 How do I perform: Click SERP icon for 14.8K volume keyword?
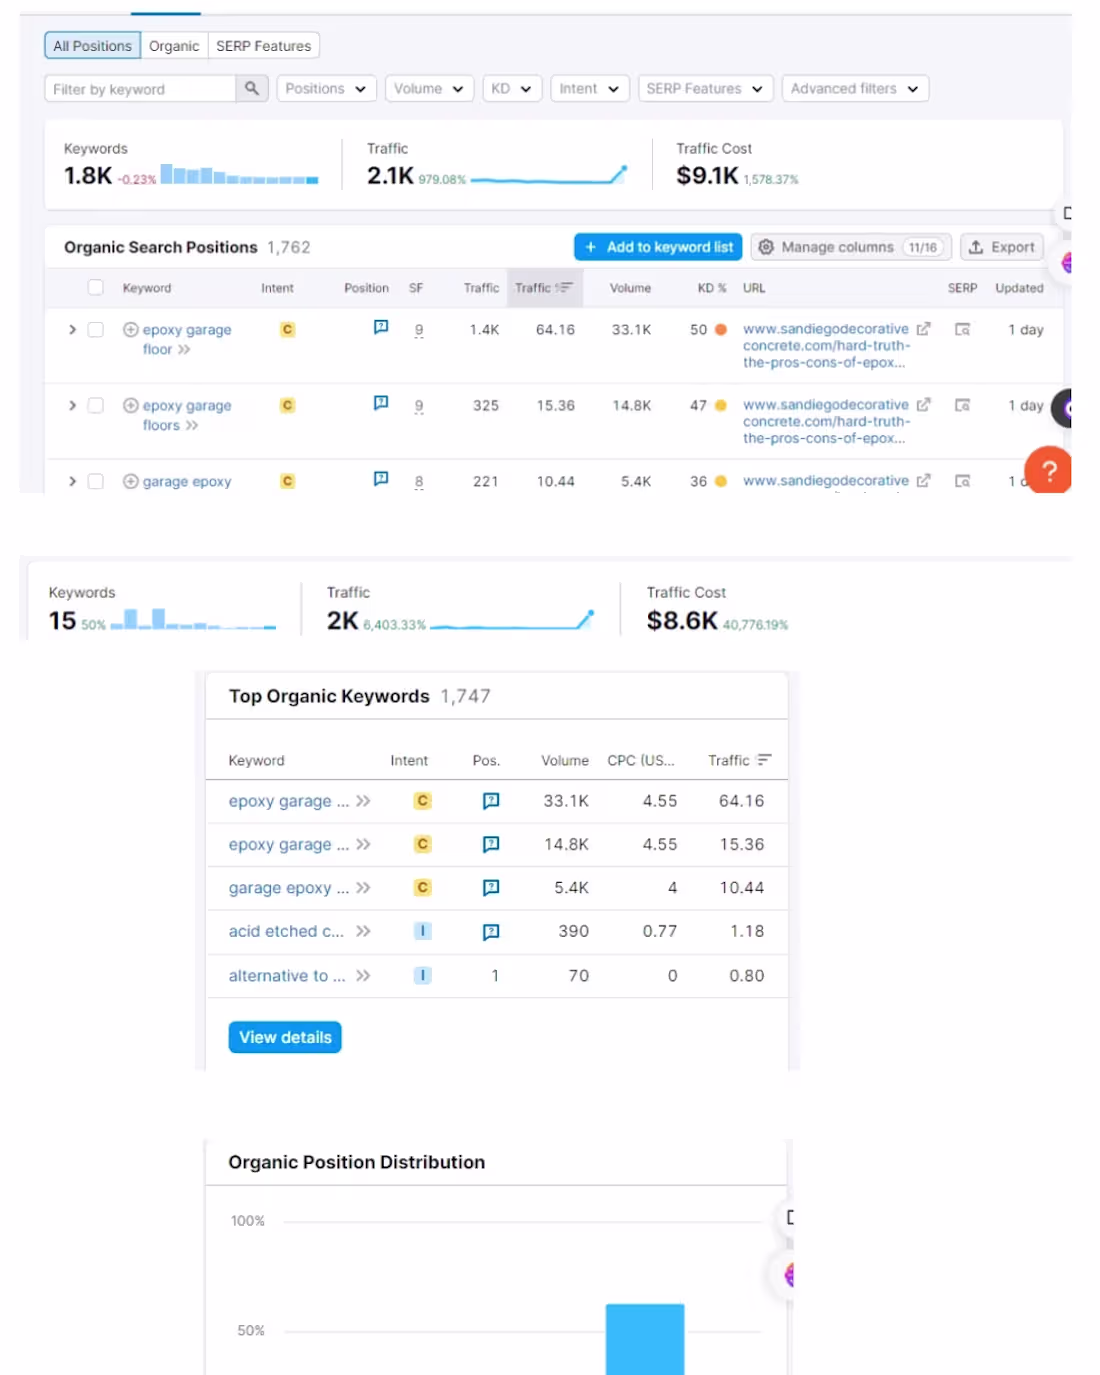tap(491, 844)
